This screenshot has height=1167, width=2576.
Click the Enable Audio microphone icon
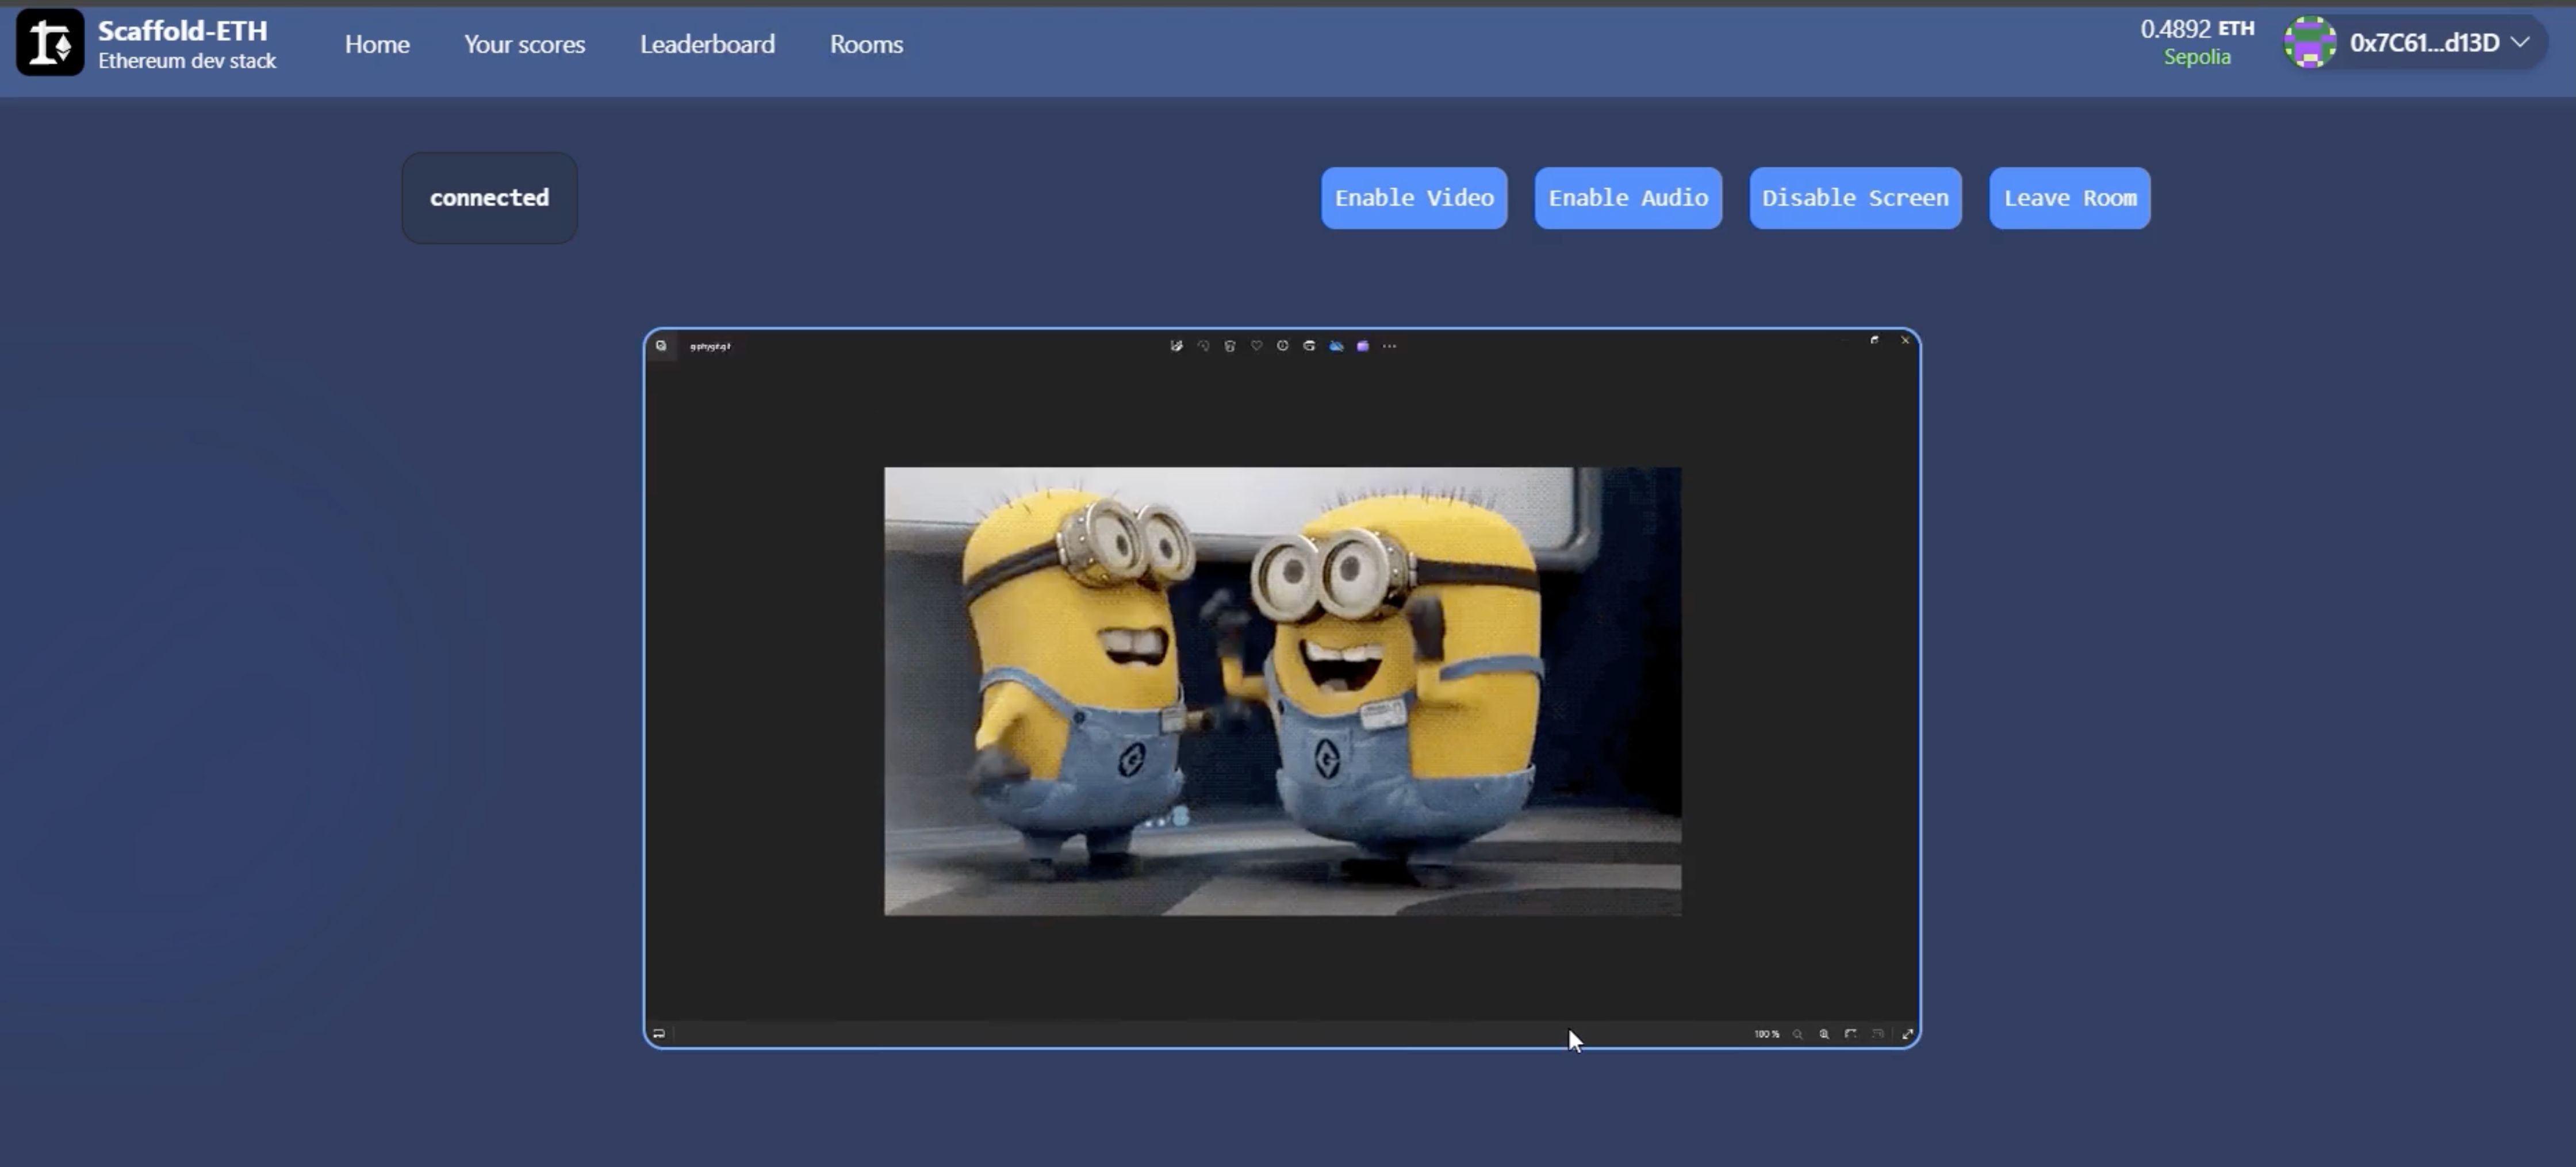tap(1628, 197)
